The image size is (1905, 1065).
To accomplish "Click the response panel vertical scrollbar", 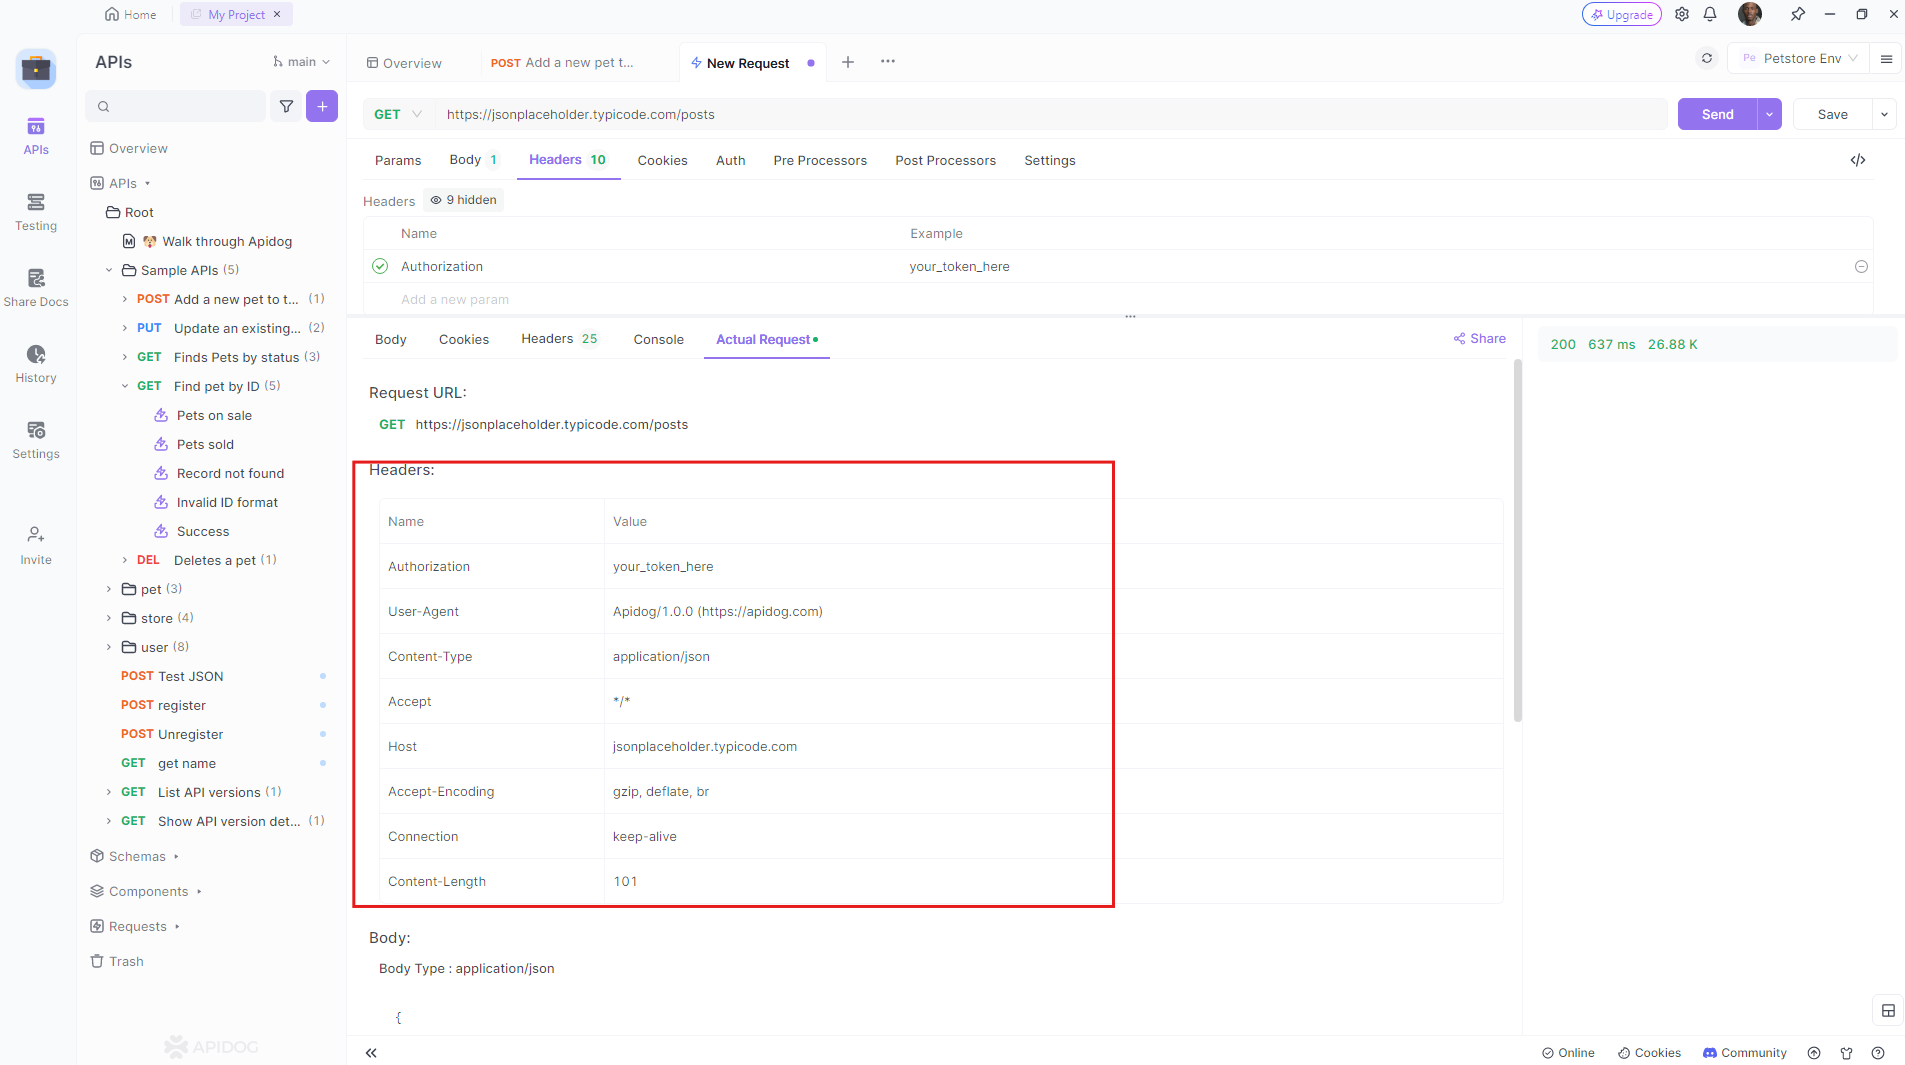I will pos(1518,540).
